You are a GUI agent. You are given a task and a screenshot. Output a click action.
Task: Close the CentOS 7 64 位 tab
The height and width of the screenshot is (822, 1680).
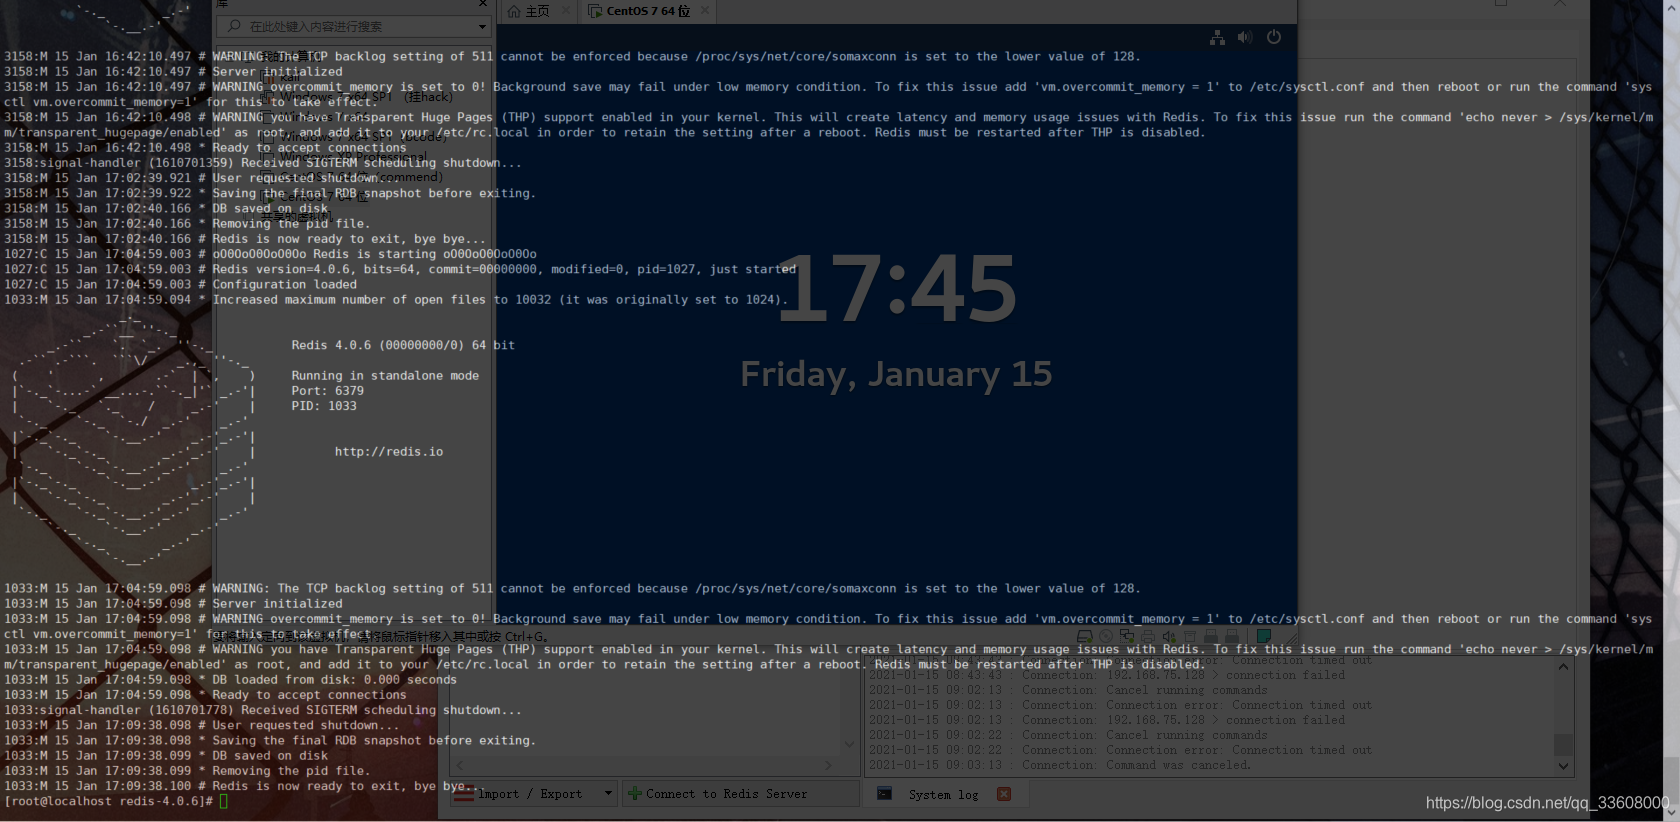pyautogui.click(x=705, y=10)
